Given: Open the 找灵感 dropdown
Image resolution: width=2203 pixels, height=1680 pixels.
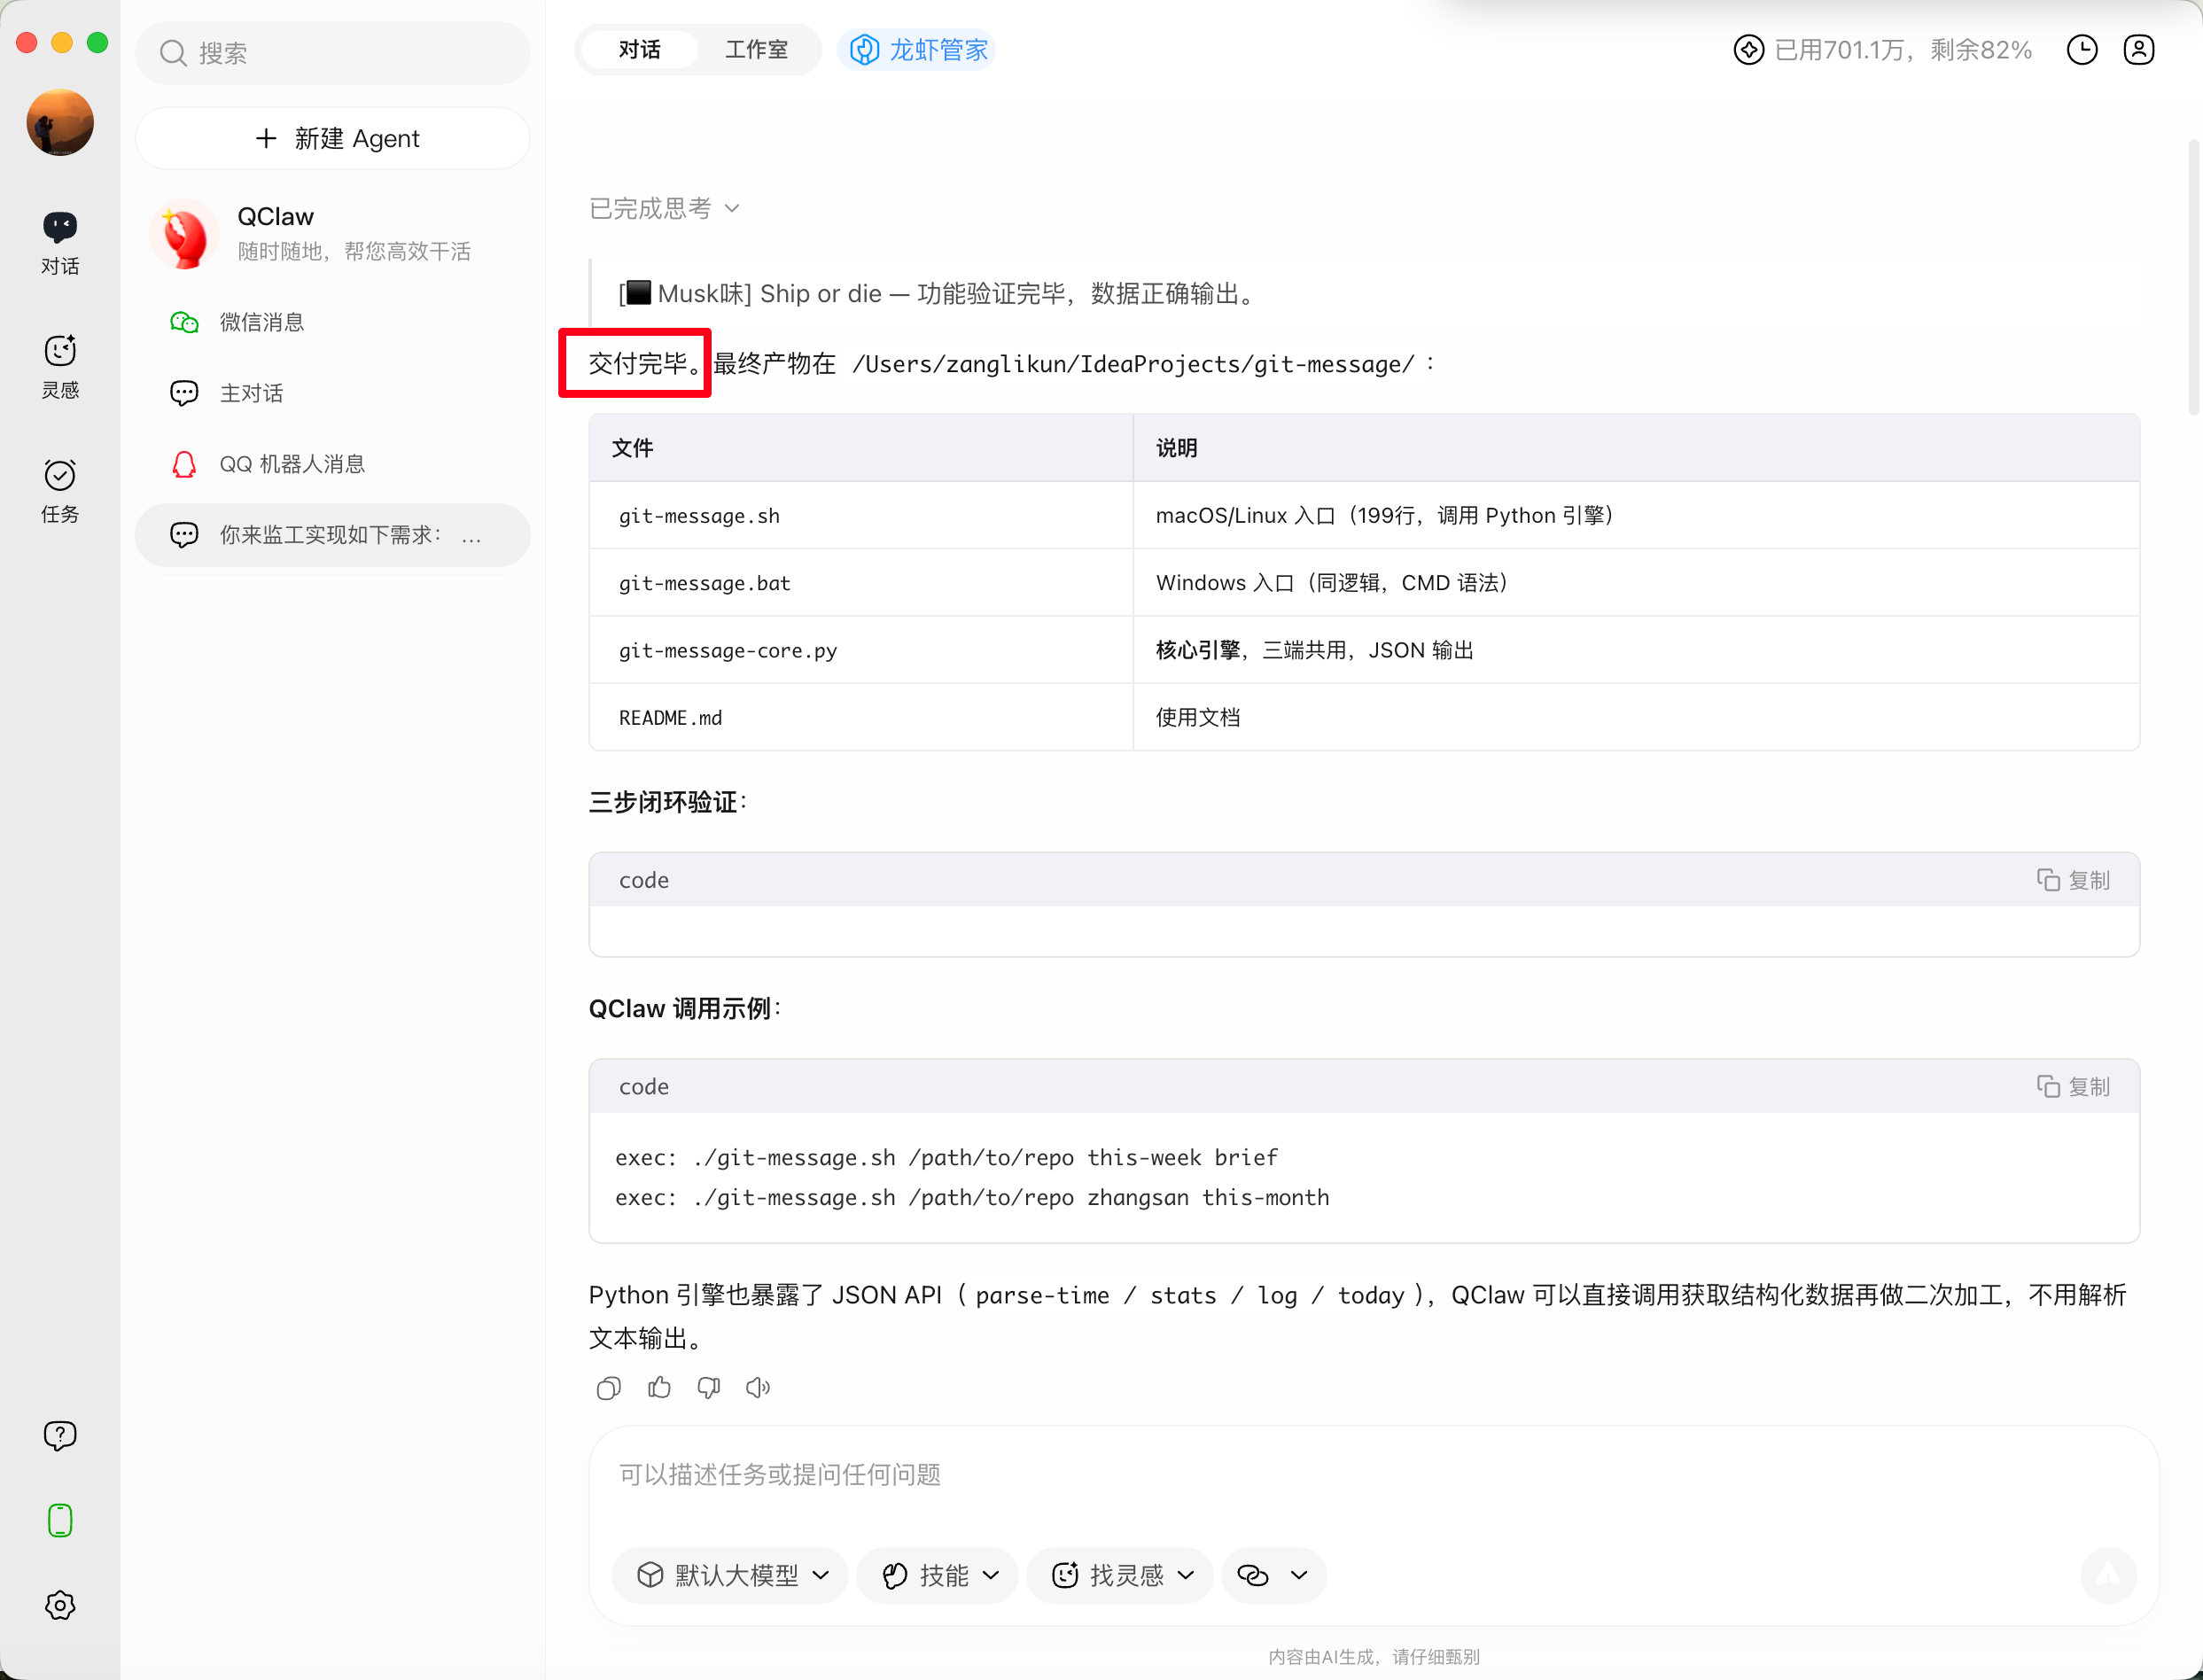Looking at the screenshot, I should 1122,1575.
